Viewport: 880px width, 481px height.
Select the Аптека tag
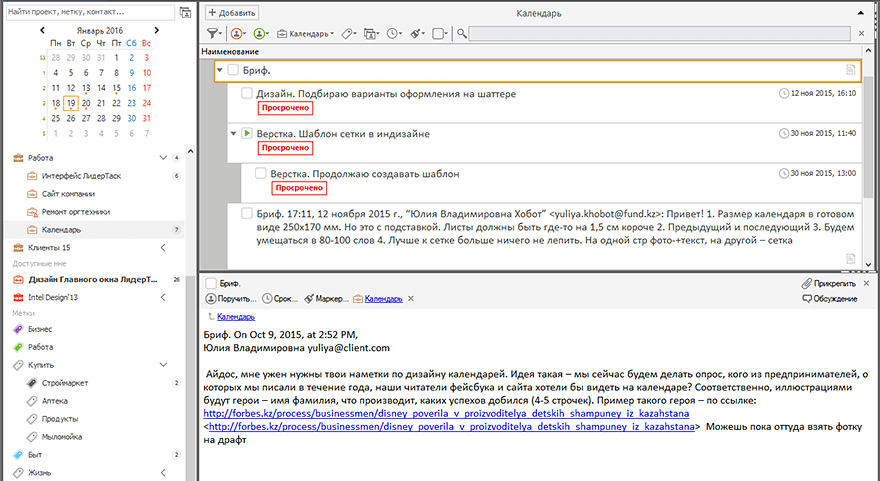(54, 401)
